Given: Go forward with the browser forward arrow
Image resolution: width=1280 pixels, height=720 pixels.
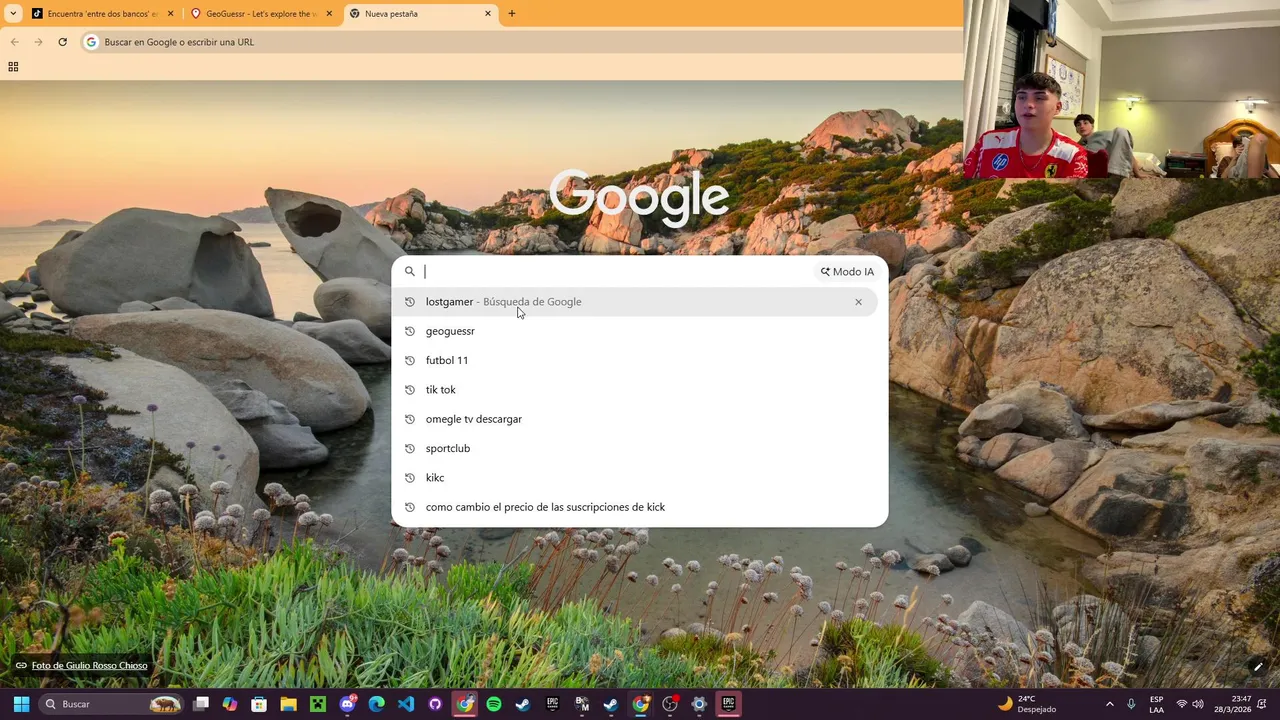Looking at the screenshot, I should (x=38, y=42).
